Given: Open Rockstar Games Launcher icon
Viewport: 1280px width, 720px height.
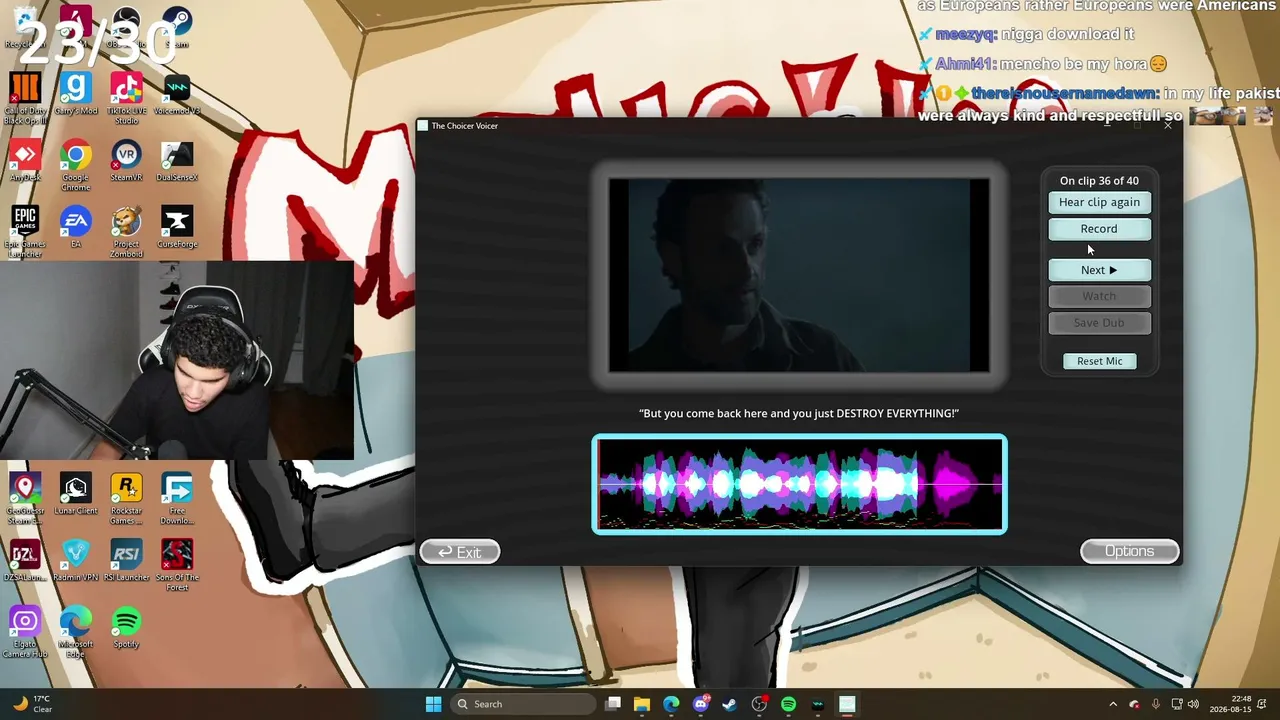Looking at the screenshot, I should point(126,498).
